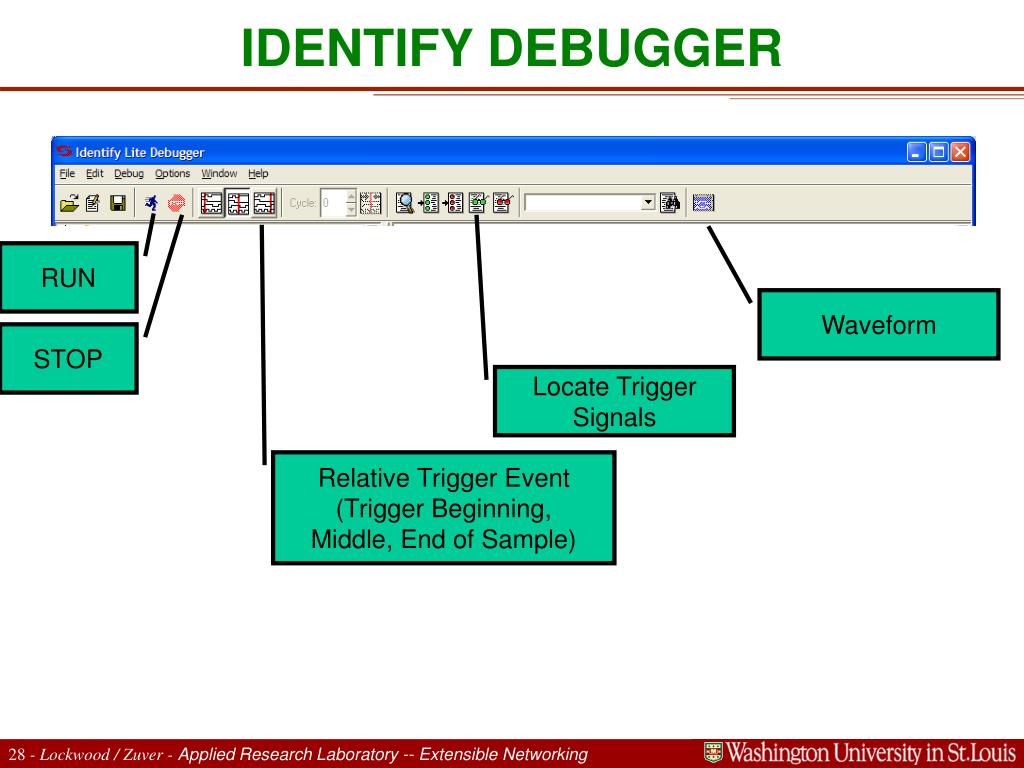Image resolution: width=1024 pixels, height=768 pixels.
Task: Click the red list with arrow icon
Action: [453, 203]
